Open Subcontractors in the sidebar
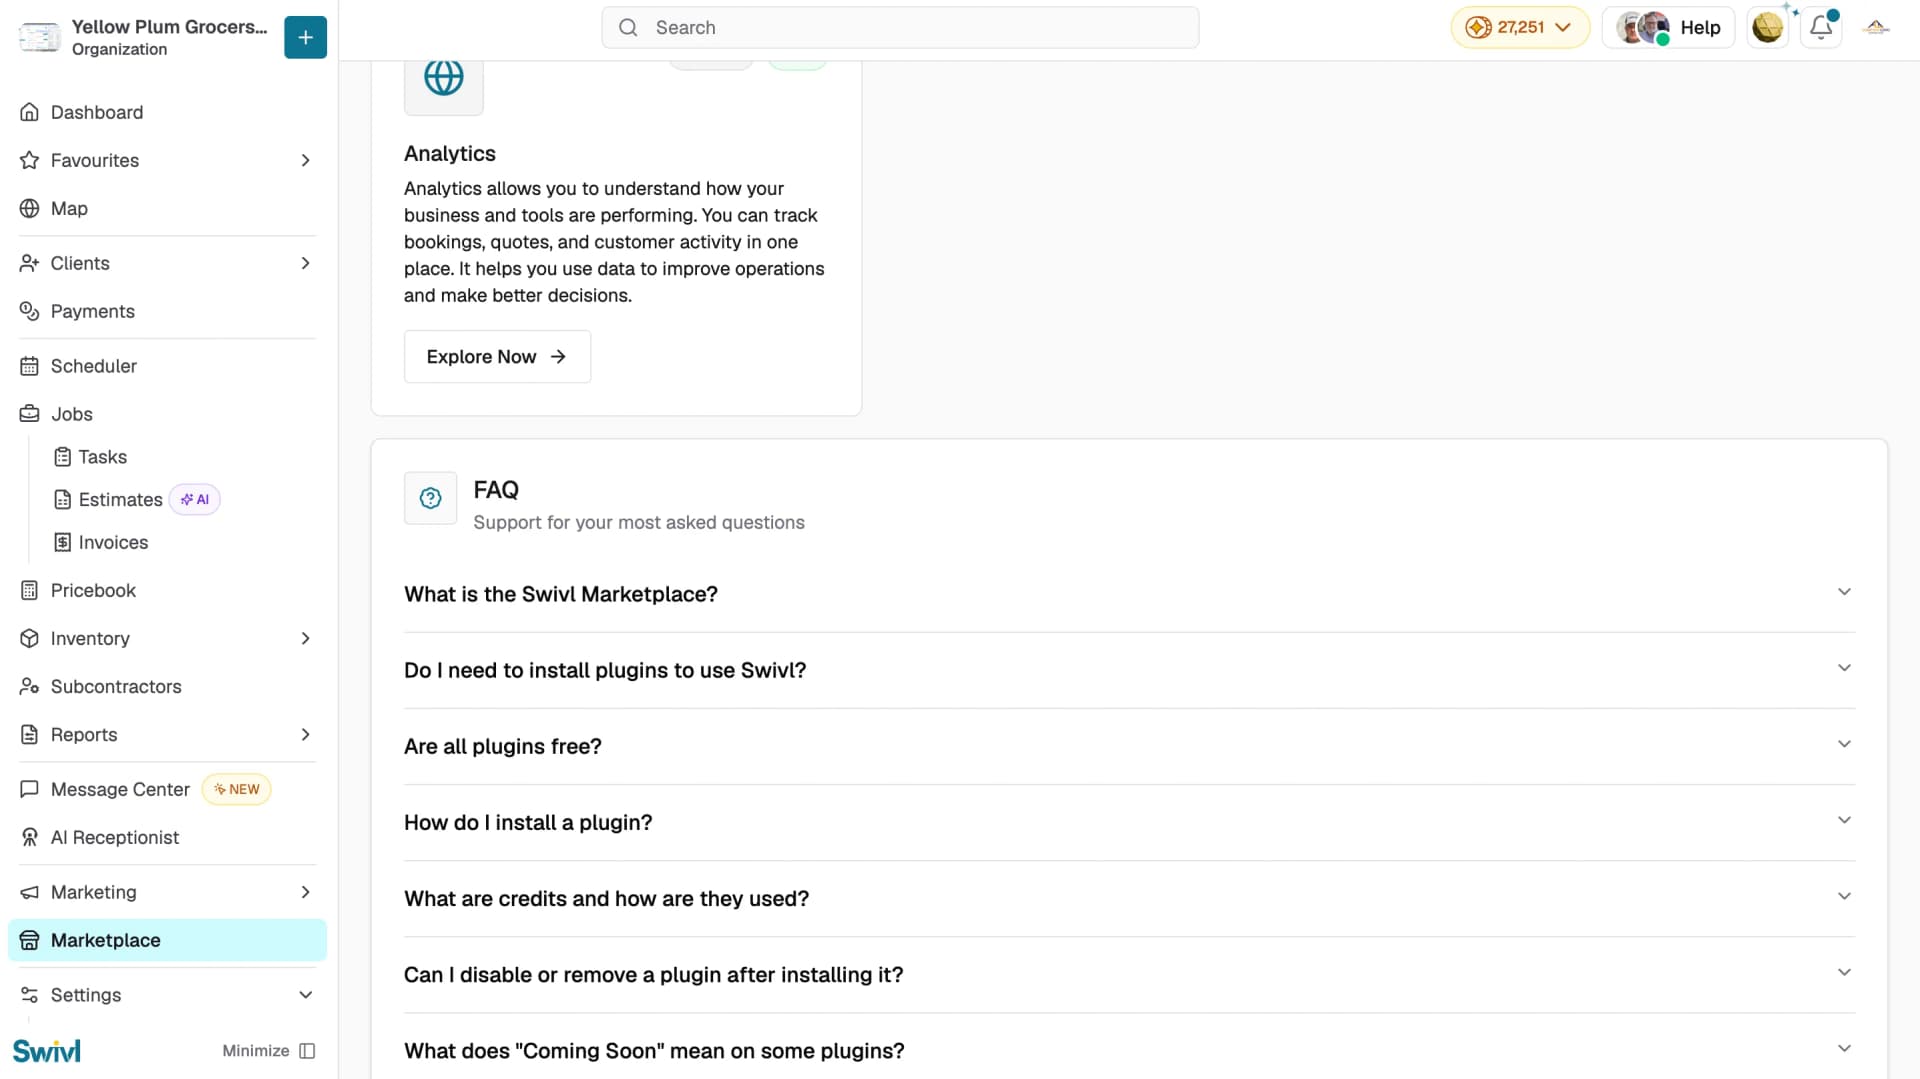The image size is (1920, 1079). point(167,686)
